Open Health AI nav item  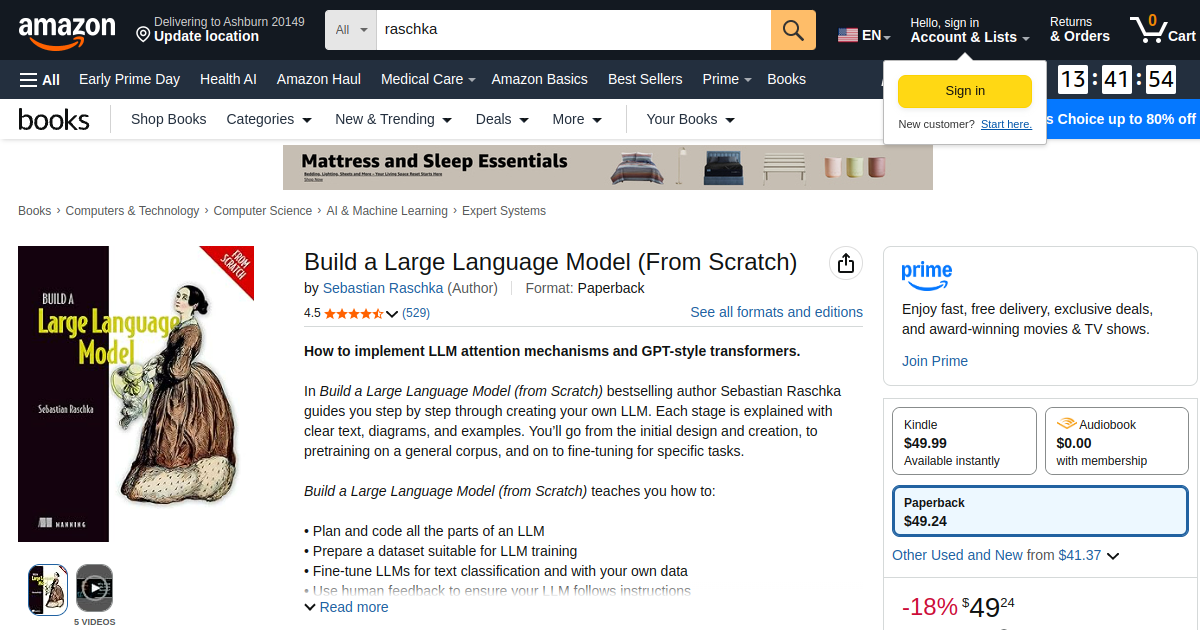tap(228, 79)
